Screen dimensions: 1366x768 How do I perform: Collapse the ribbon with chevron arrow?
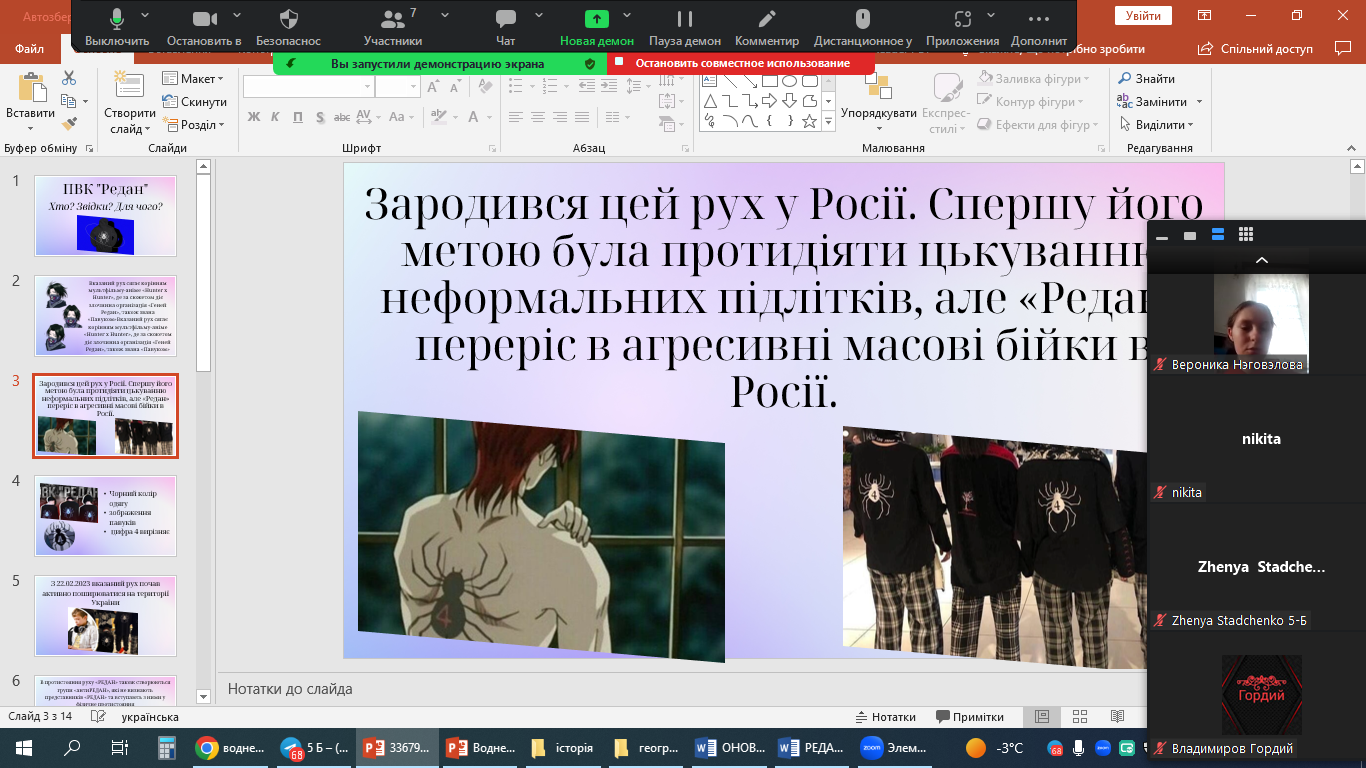1350,148
